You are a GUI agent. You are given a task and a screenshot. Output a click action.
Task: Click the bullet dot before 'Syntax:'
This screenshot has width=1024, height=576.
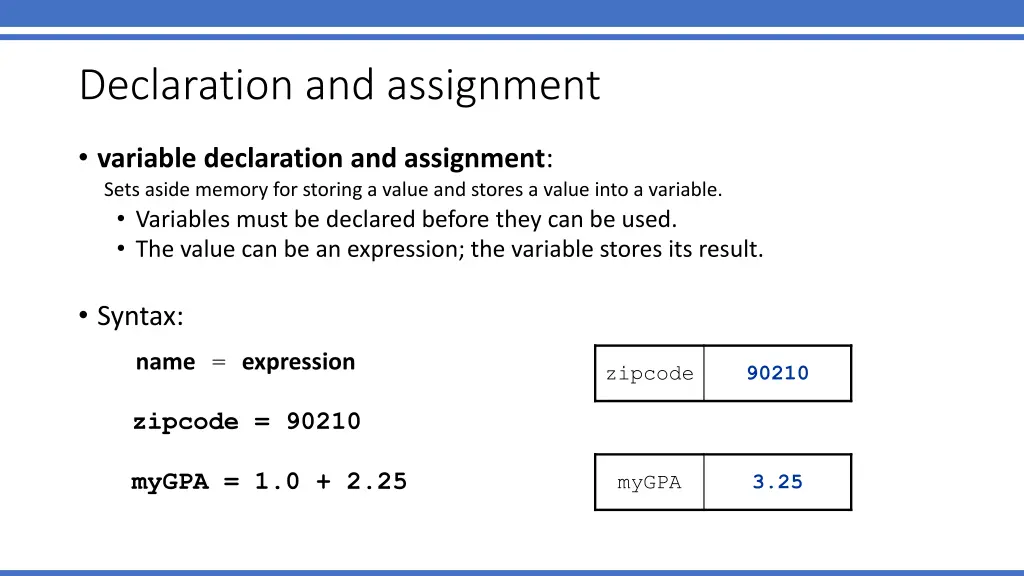click(x=83, y=316)
